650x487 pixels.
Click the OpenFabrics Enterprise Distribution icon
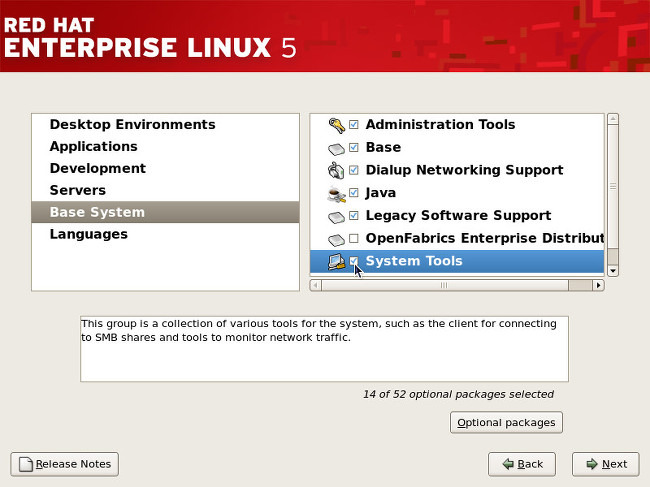click(336, 240)
